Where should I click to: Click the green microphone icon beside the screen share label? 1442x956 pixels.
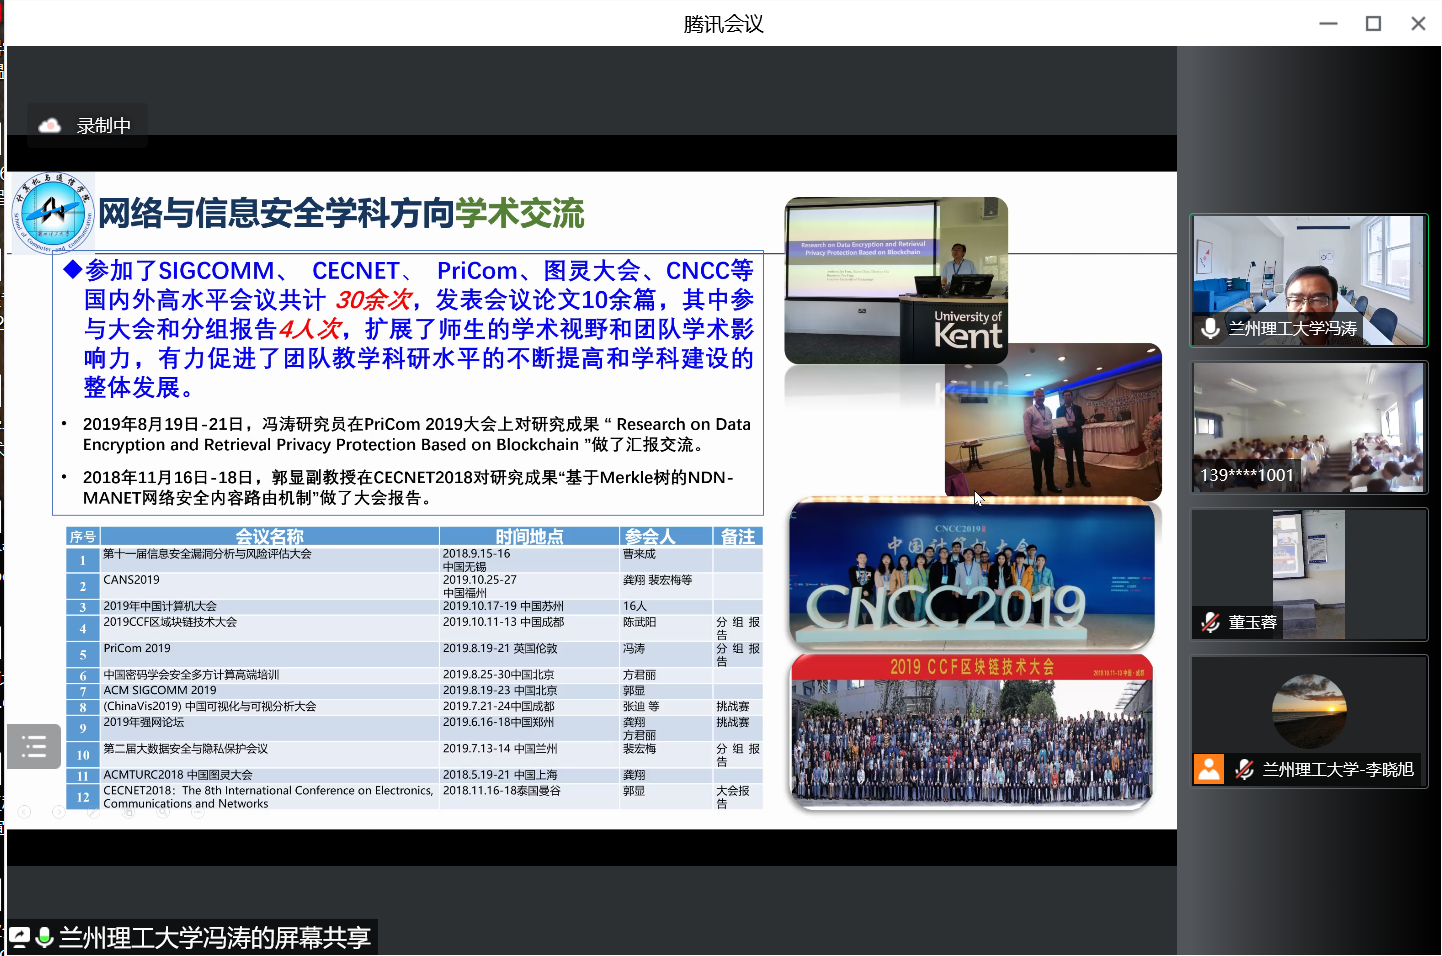(x=44, y=937)
